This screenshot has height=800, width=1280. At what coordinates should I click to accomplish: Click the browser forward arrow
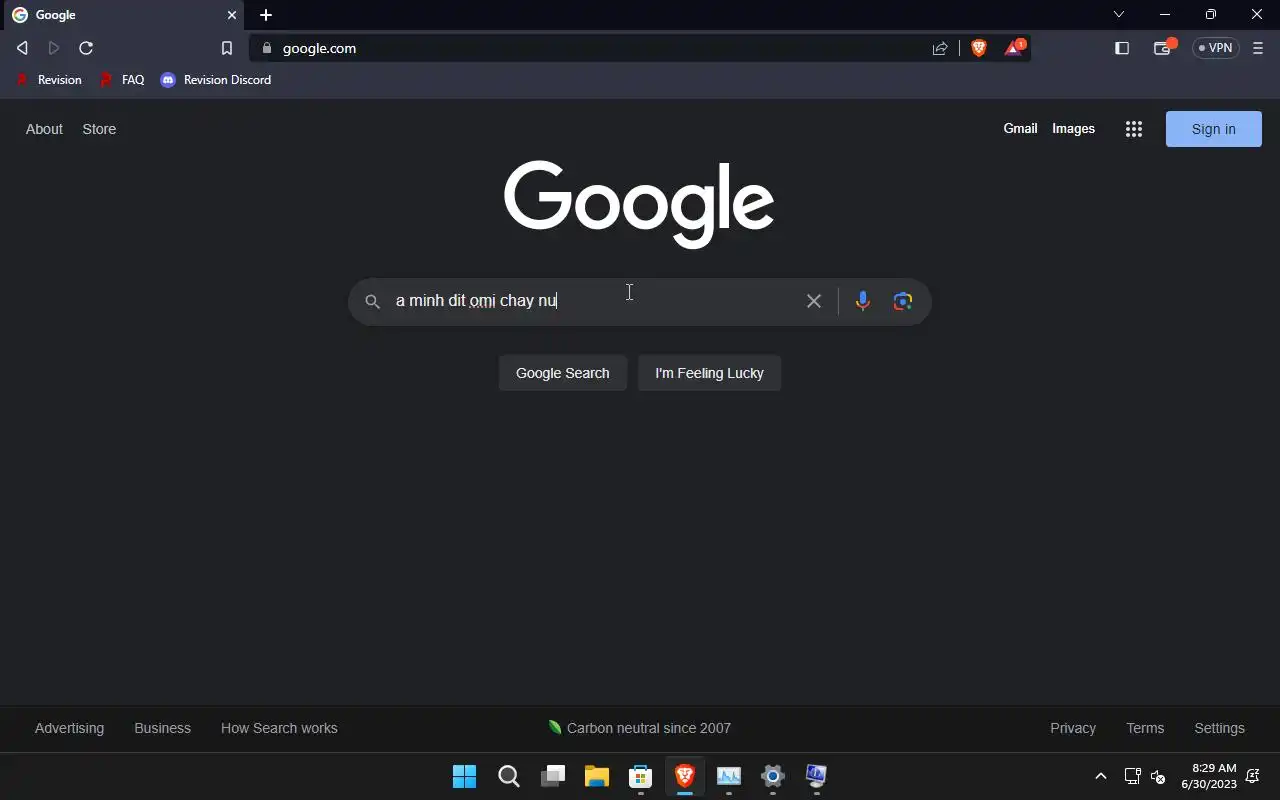click(x=54, y=48)
